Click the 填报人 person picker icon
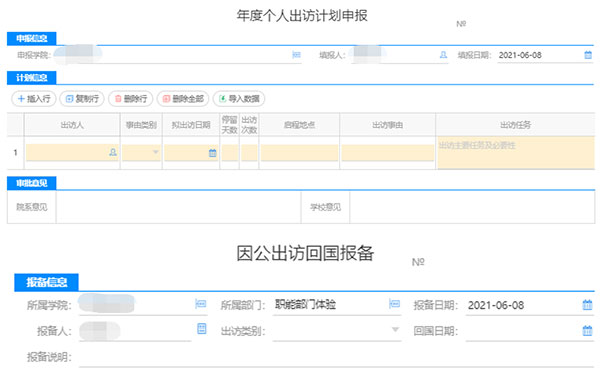This screenshot has width=600, height=374. [443, 55]
